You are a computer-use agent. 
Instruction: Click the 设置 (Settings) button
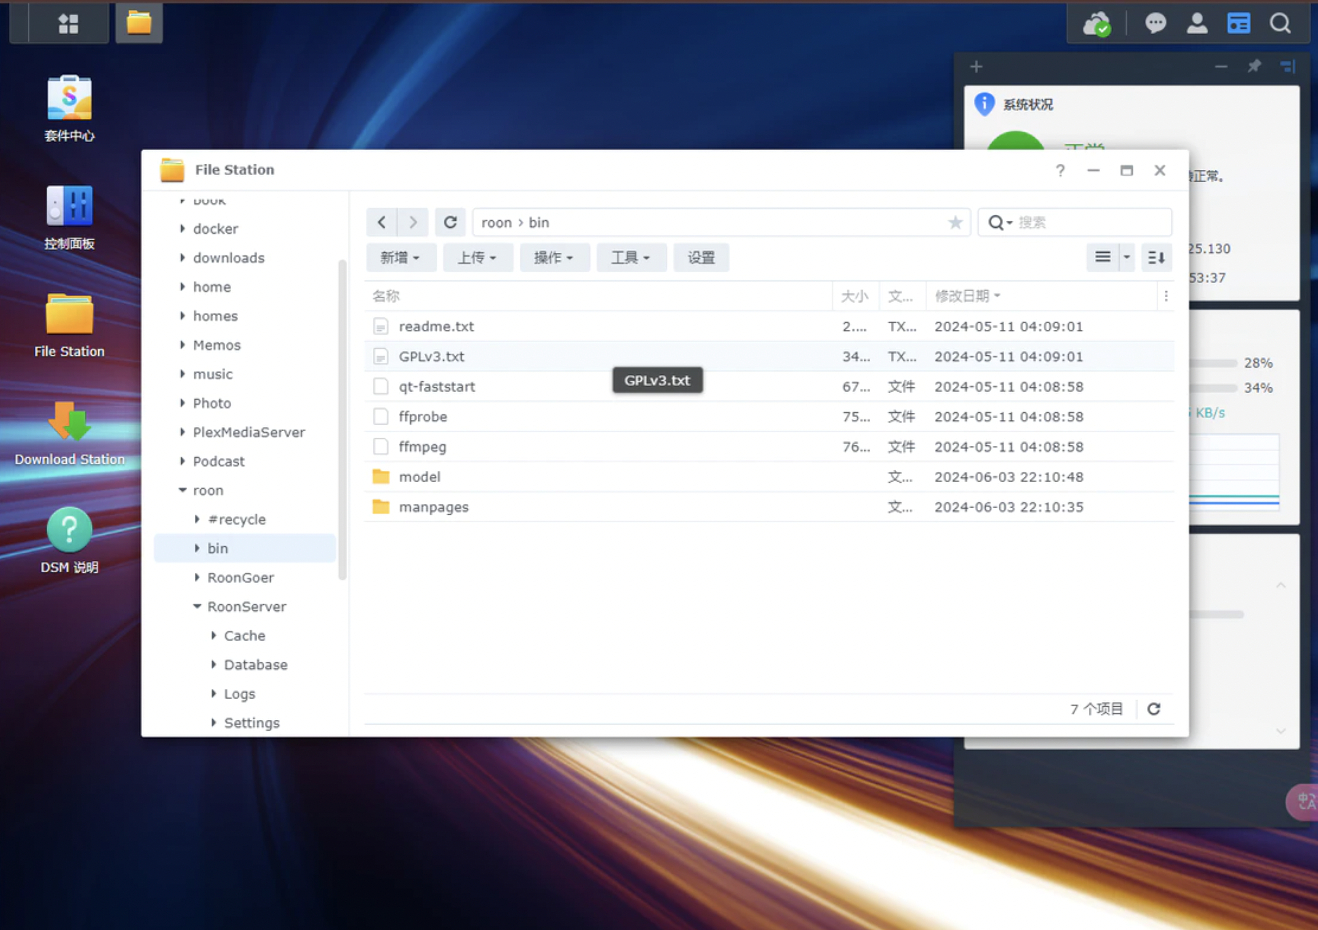tap(701, 258)
